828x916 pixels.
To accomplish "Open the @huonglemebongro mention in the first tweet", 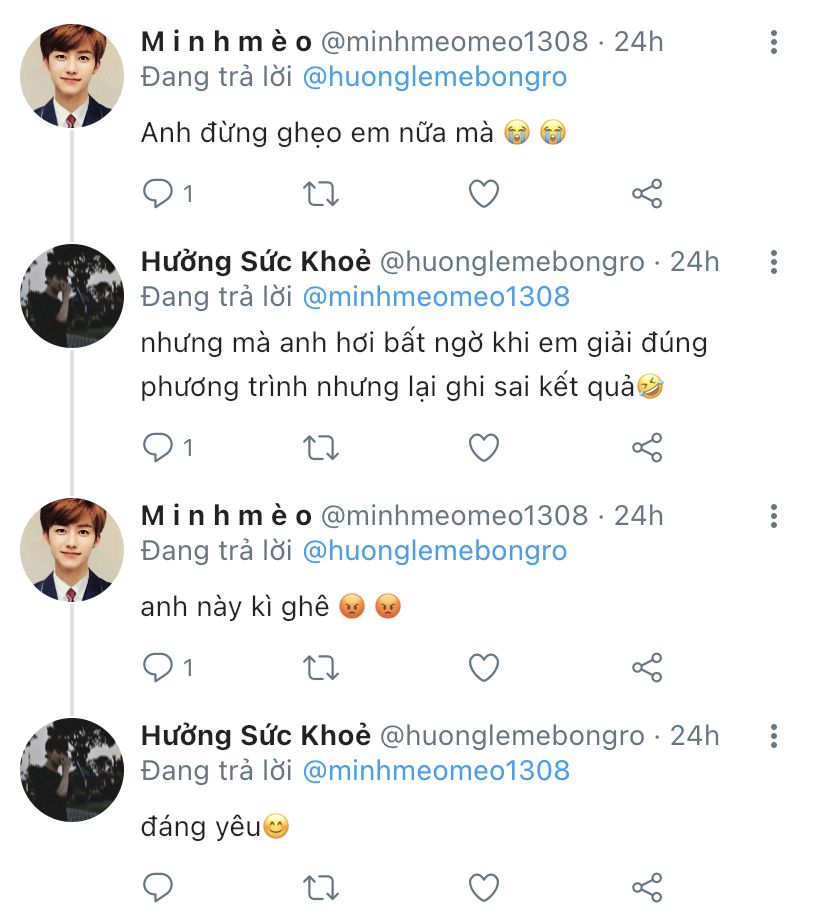I will (434, 77).
